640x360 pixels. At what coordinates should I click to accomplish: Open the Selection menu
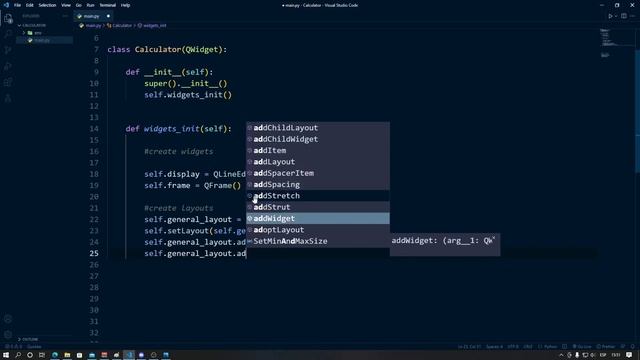coord(47,5)
